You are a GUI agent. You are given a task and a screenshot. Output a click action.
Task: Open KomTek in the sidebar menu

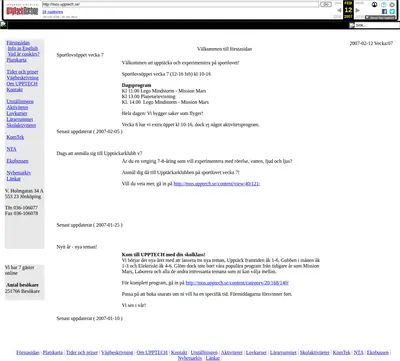(15, 137)
